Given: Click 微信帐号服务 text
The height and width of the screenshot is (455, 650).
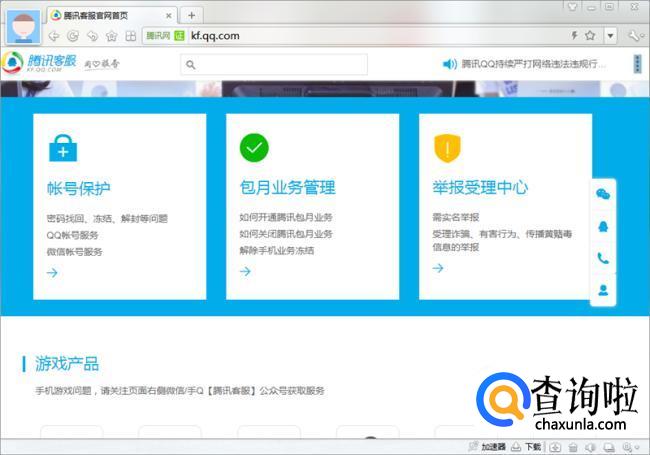Looking at the screenshot, I should [x=74, y=252].
